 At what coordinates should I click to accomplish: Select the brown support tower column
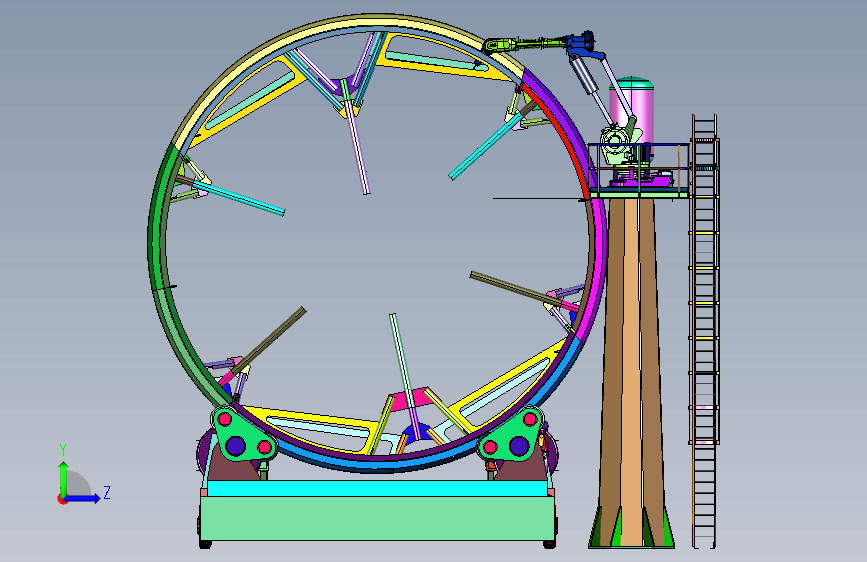click(631, 371)
